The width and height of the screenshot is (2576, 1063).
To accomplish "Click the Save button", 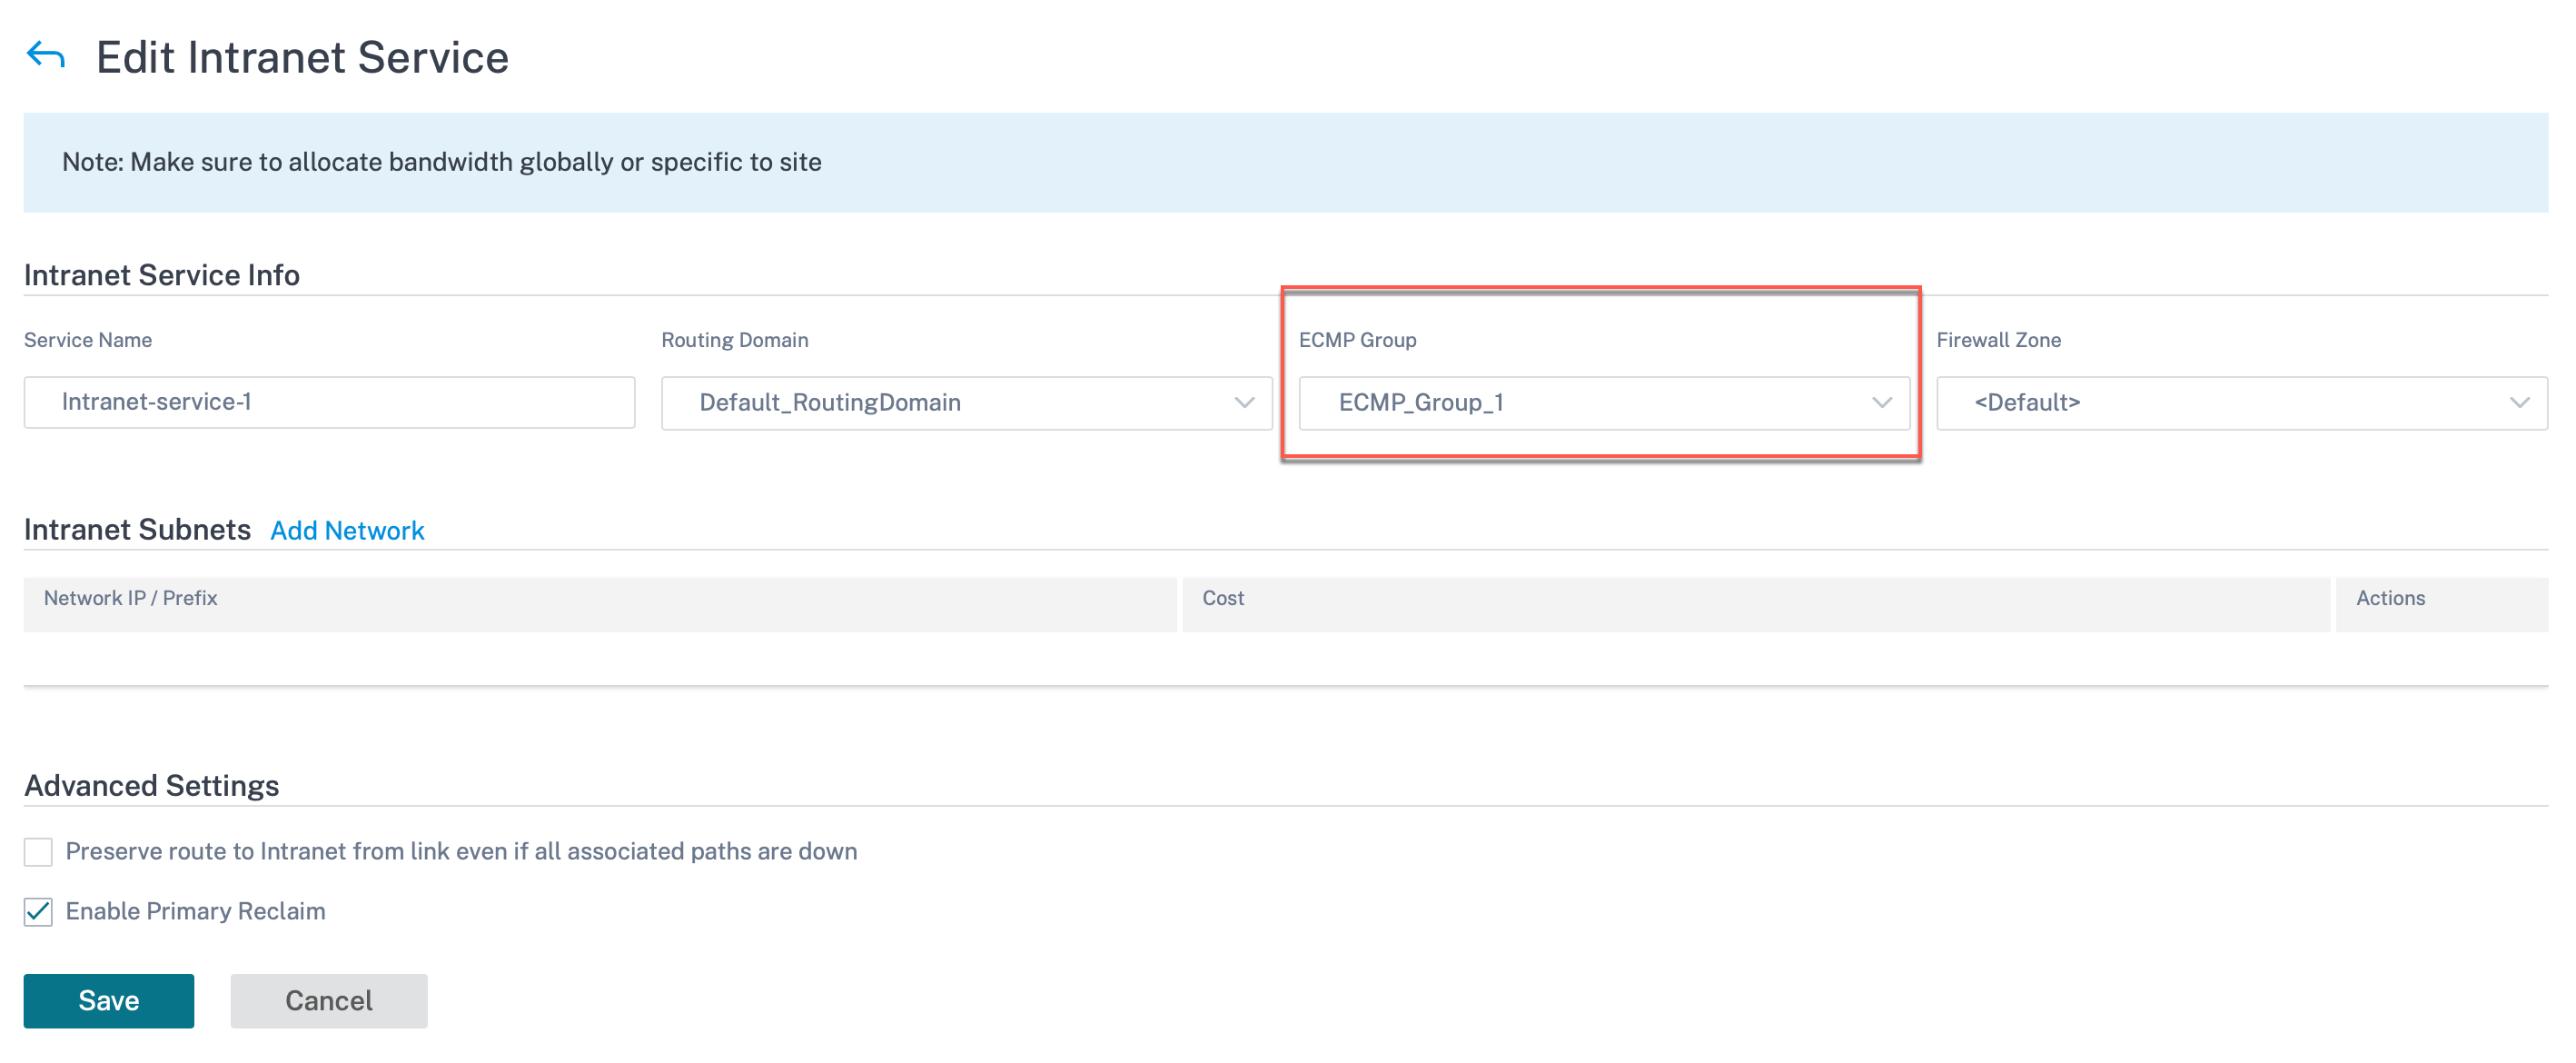I will pyautogui.click(x=109, y=1000).
